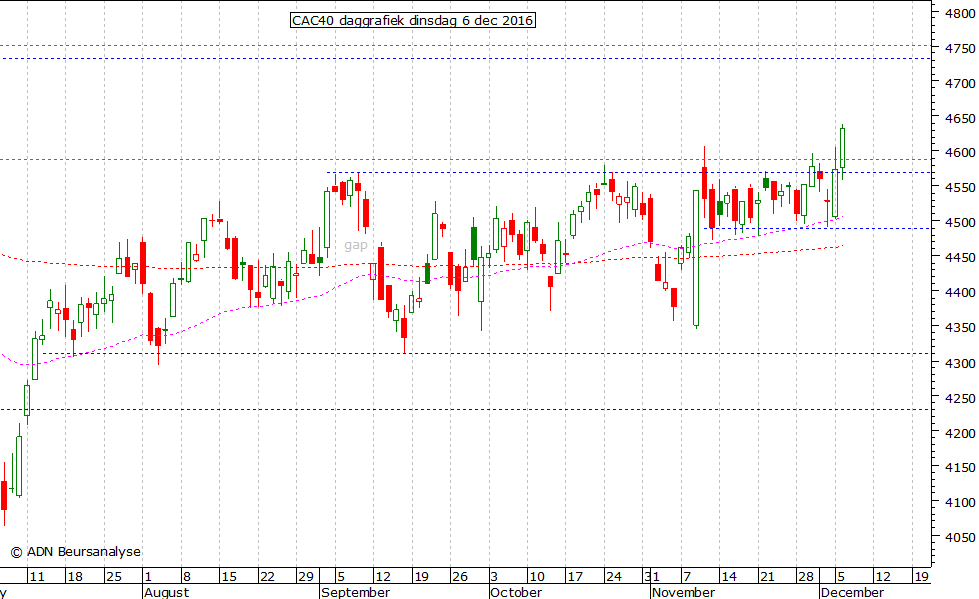Click the 'December' month label
The width and height of the screenshot is (979, 599).
pos(853,592)
